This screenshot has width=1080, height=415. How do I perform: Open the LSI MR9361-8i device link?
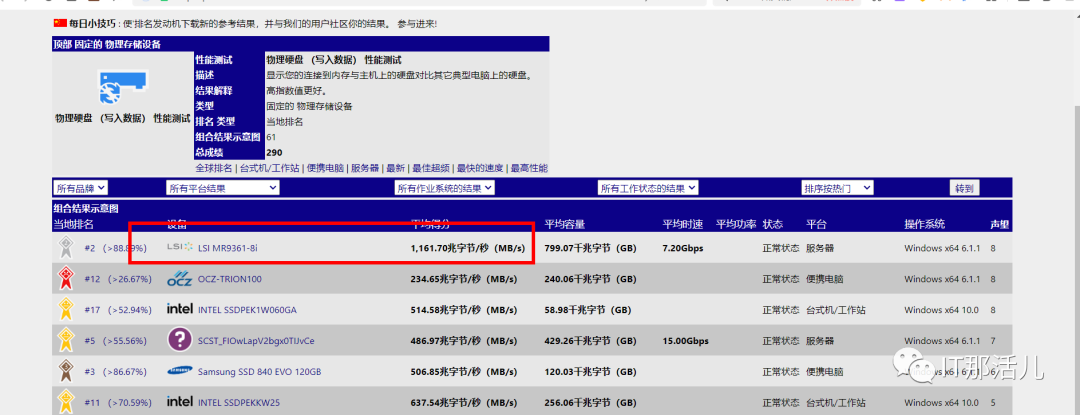pos(228,248)
